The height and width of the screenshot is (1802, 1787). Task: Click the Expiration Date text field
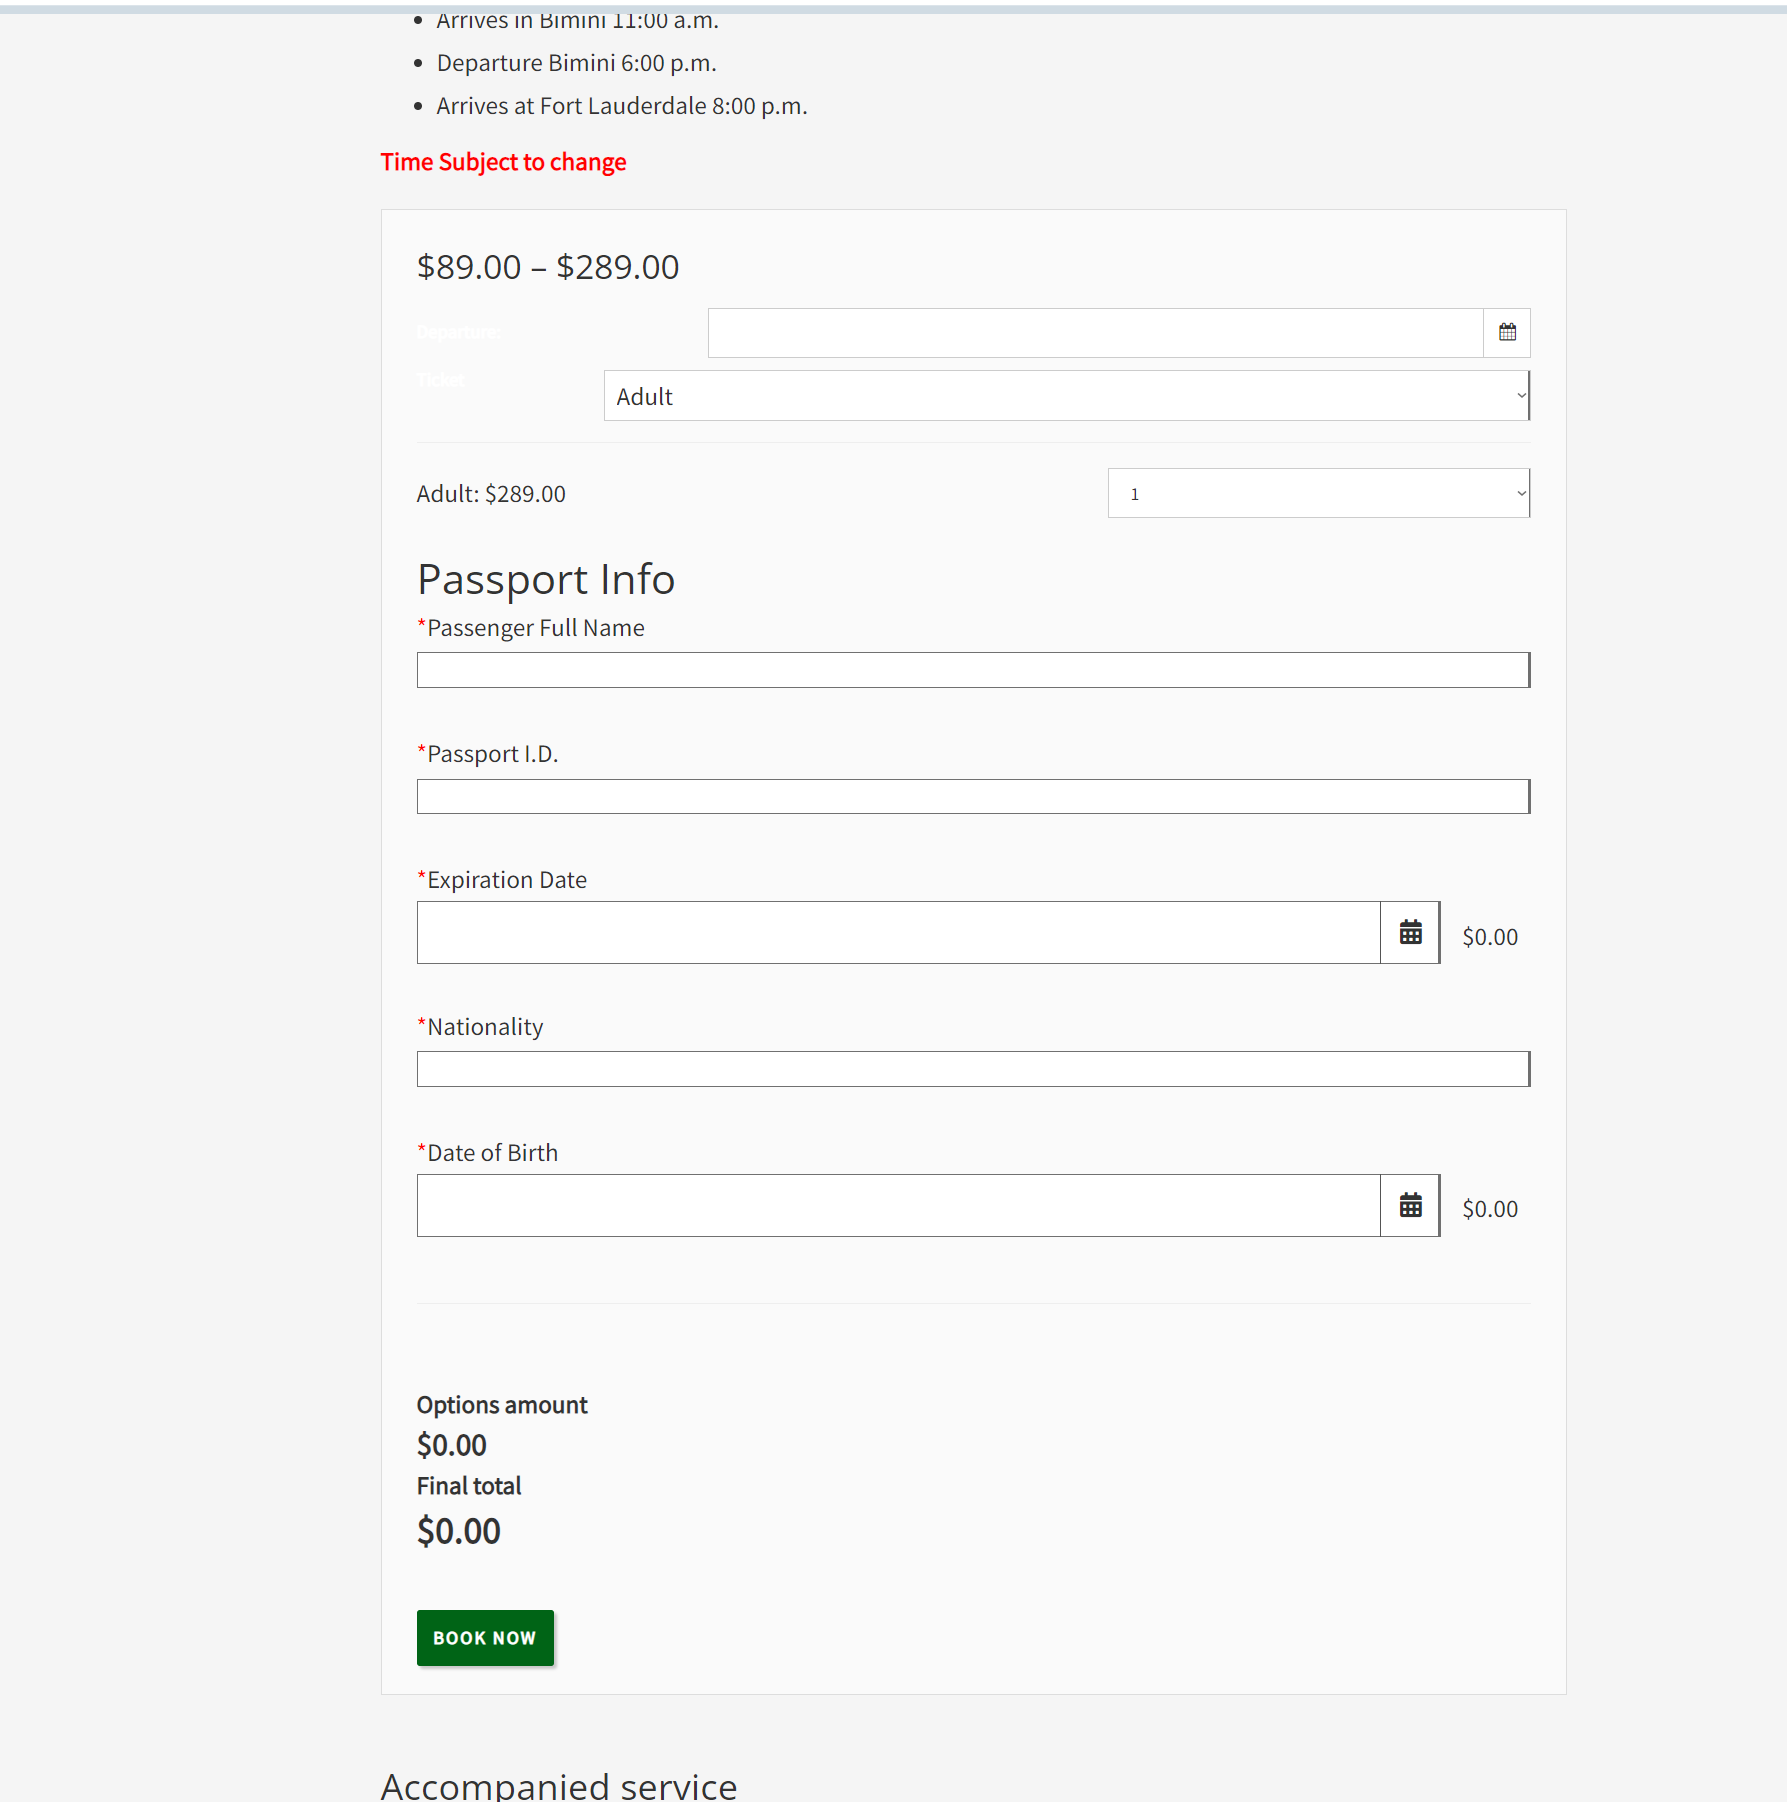[x=898, y=932]
